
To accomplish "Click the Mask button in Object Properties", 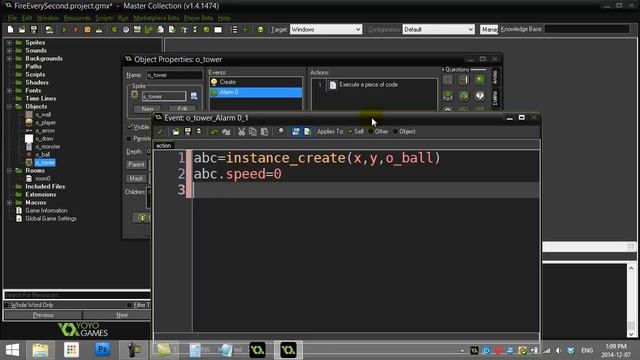I will 136,178.
